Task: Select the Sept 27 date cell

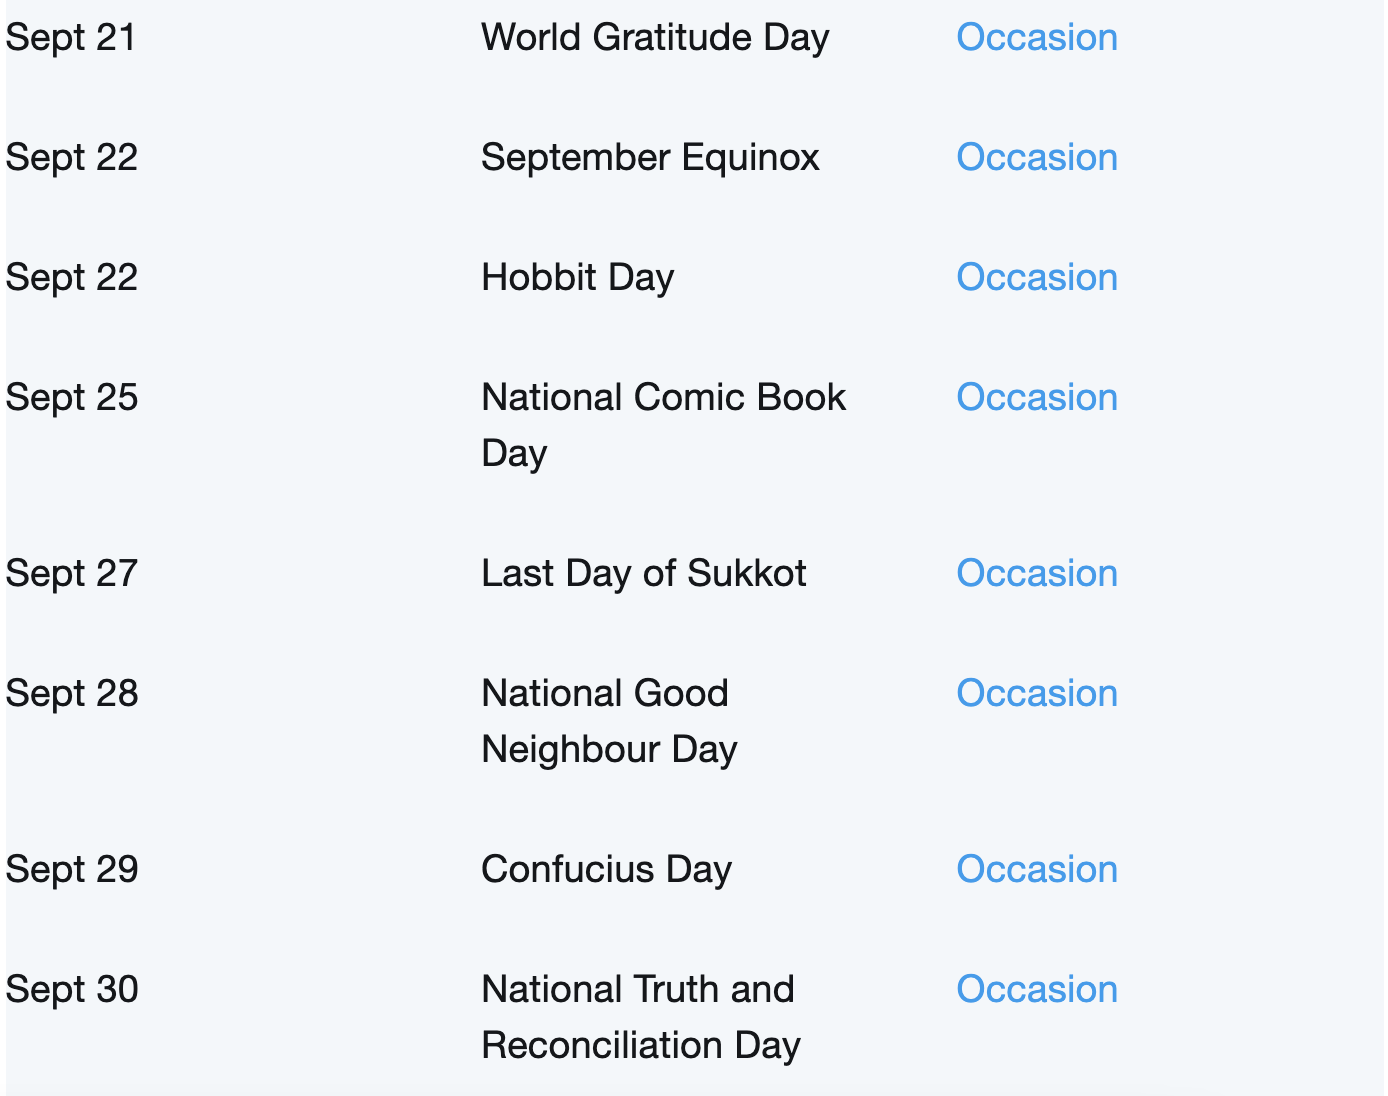Action: 72,574
